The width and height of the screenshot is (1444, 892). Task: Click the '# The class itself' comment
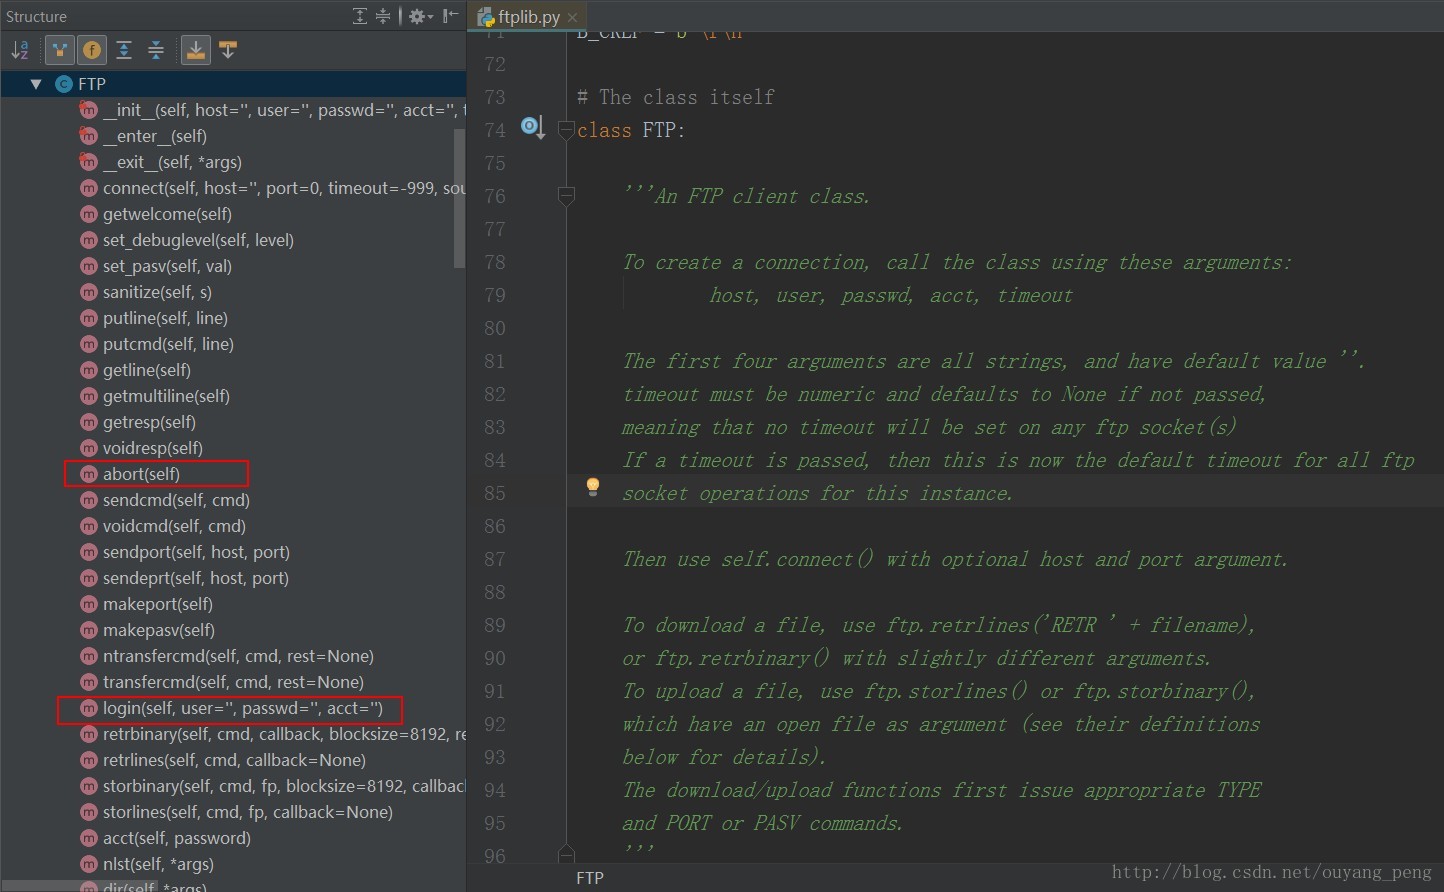(x=676, y=97)
